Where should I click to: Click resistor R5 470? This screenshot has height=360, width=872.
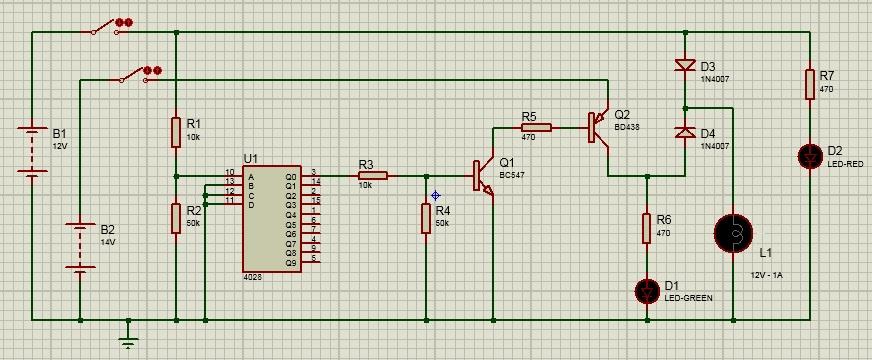pos(536,127)
